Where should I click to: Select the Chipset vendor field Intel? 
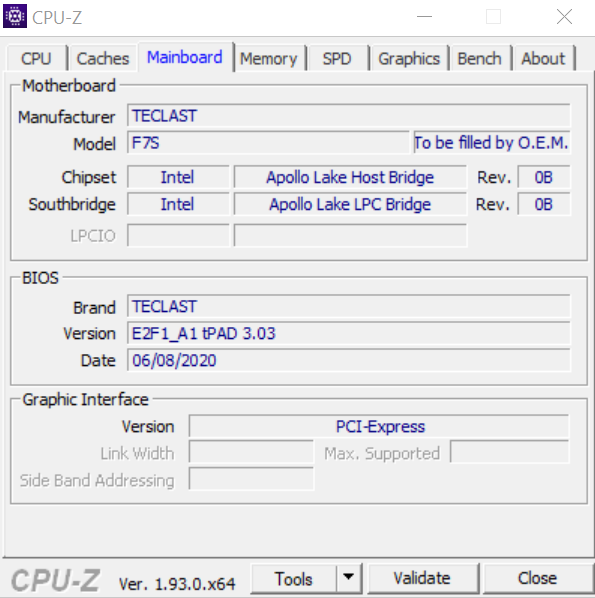click(178, 177)
